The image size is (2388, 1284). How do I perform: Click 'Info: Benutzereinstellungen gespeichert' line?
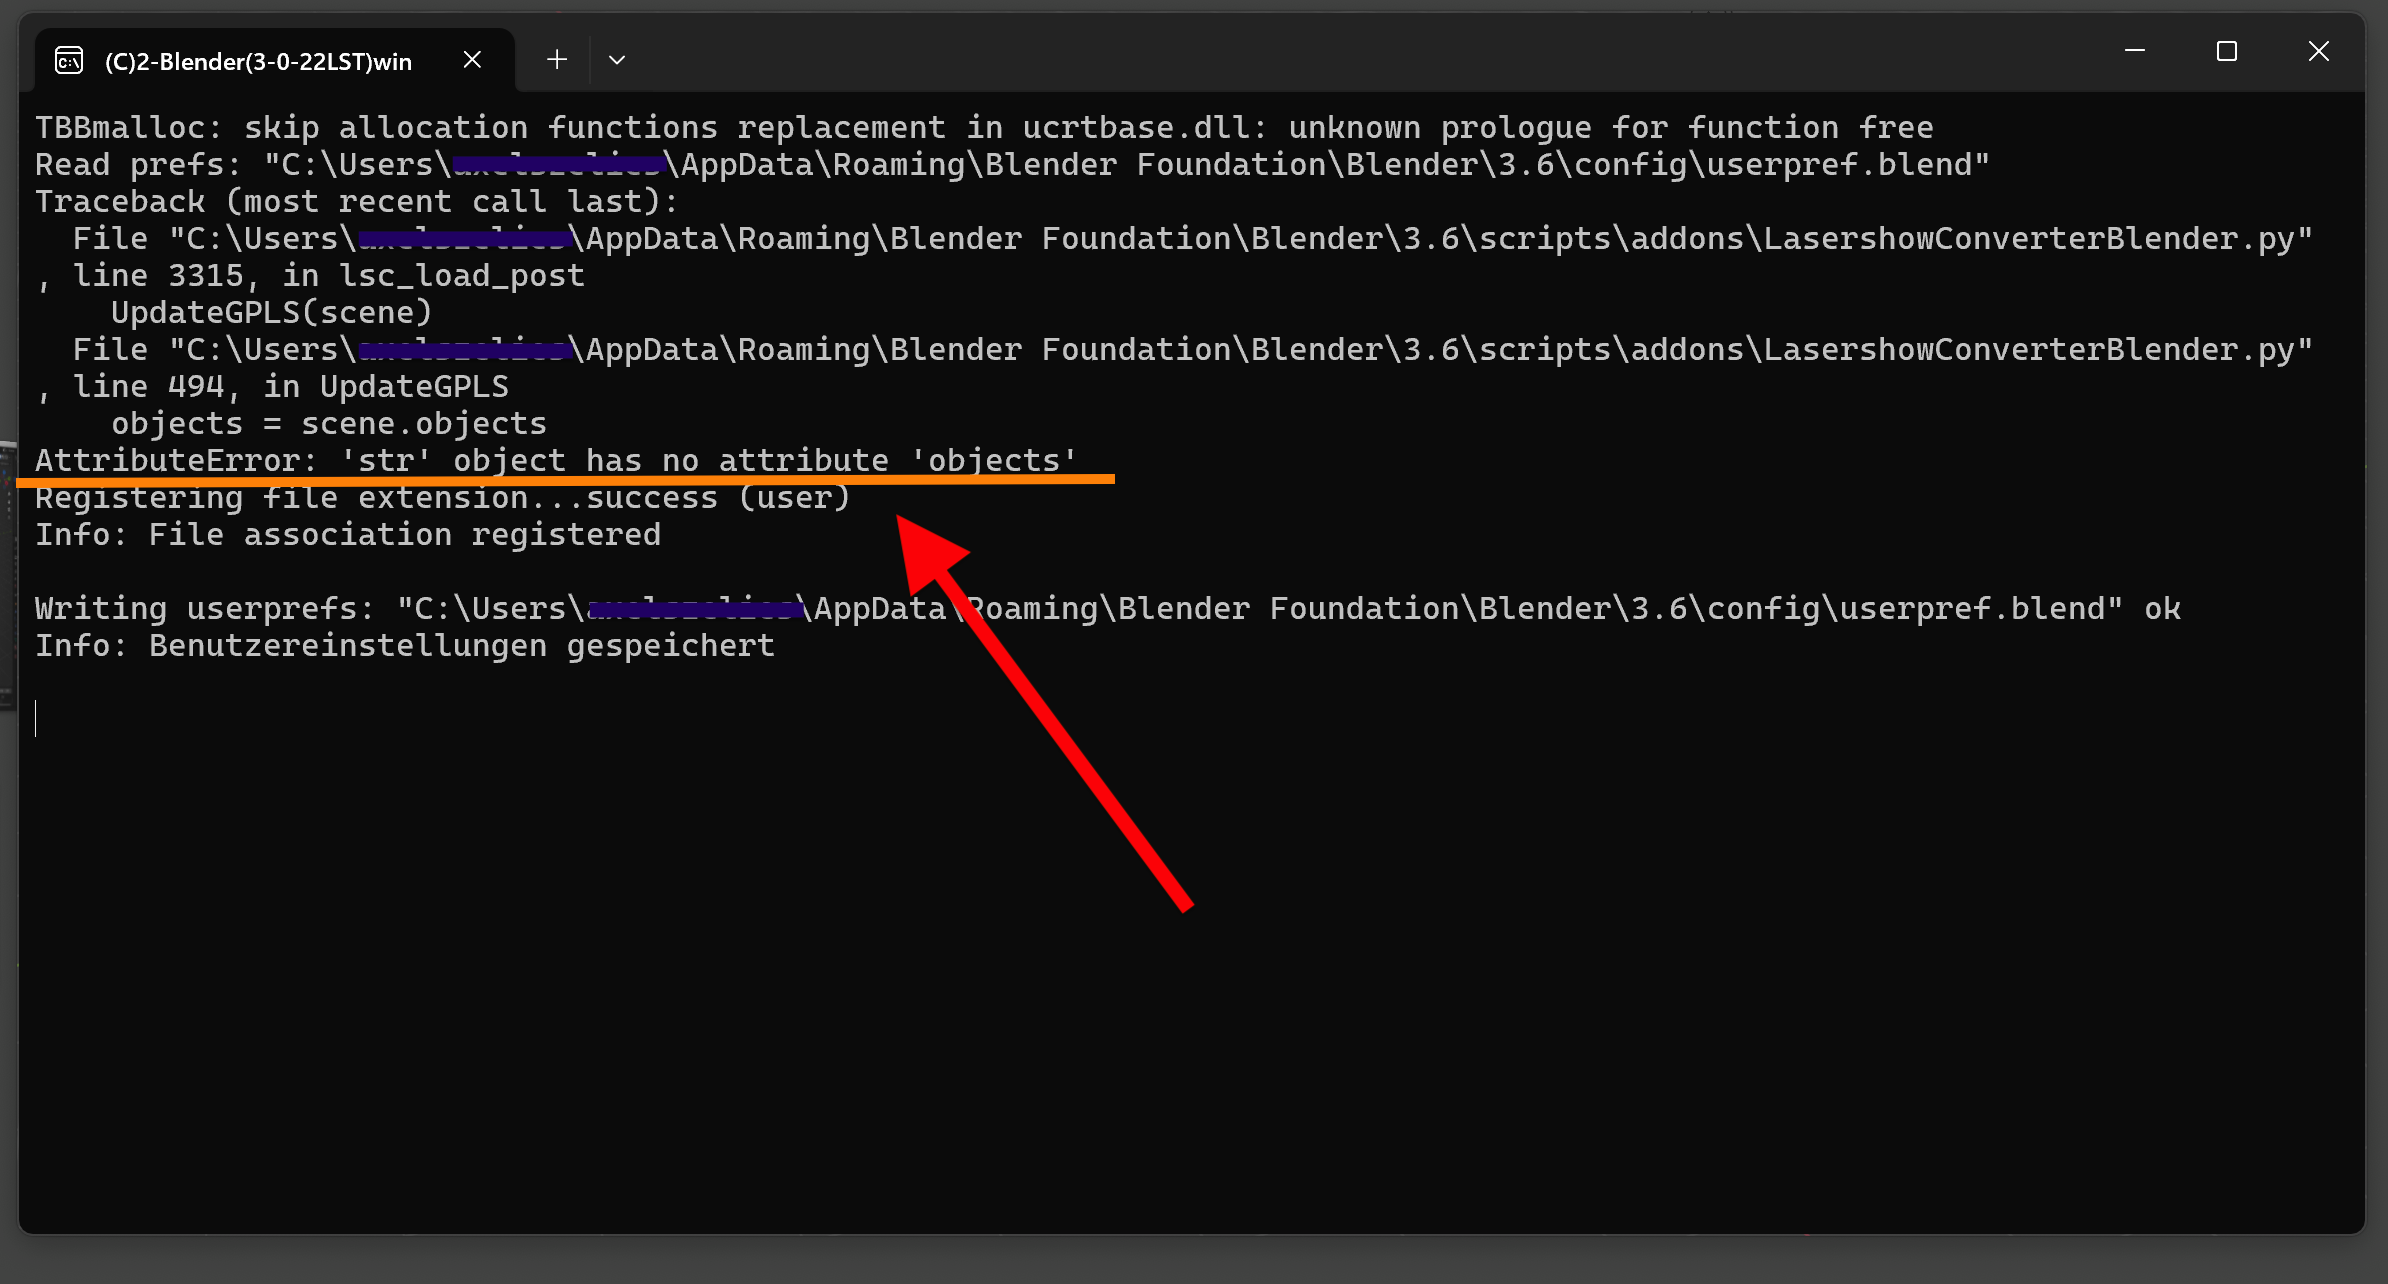pos(404,646)
